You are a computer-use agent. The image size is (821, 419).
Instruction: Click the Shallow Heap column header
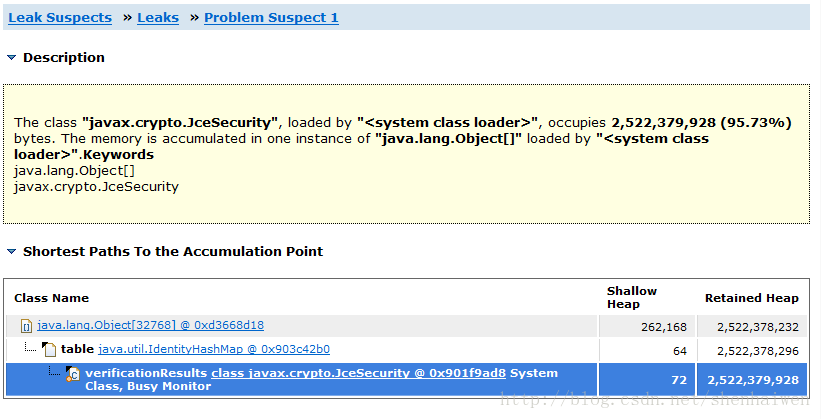631,297
